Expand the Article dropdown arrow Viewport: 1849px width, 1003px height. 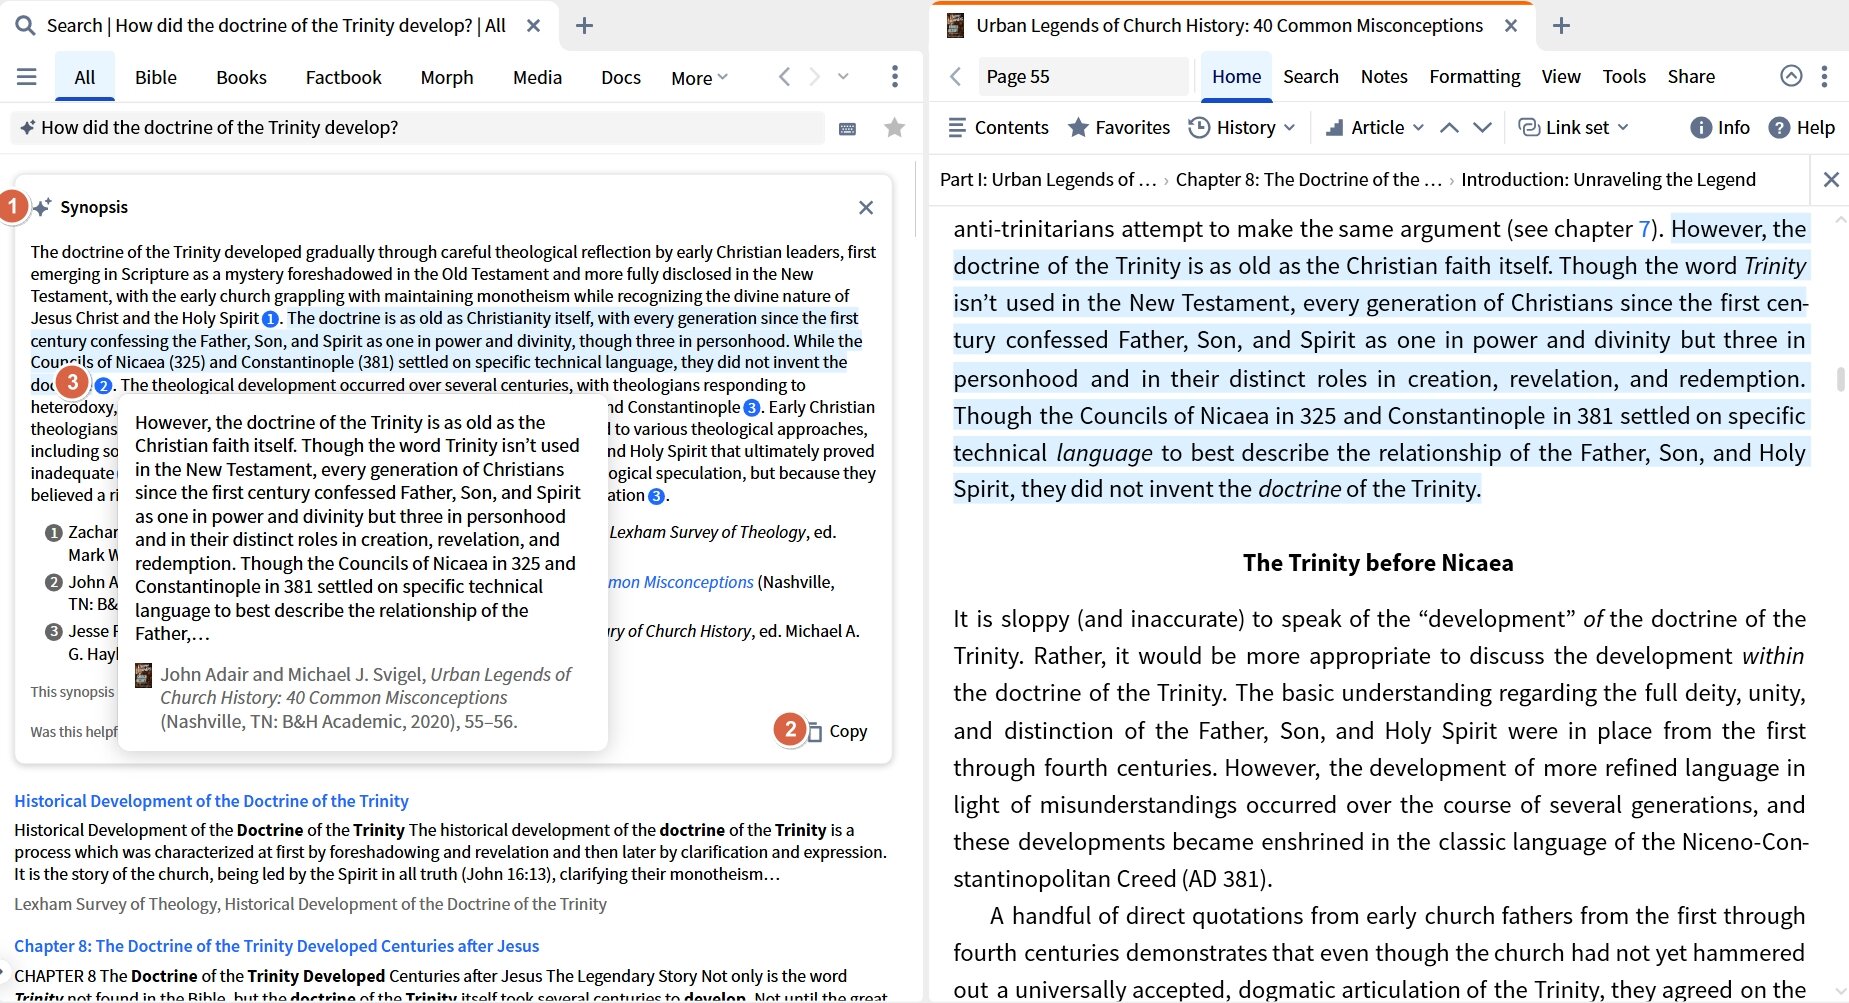(x=1418, y=127)
